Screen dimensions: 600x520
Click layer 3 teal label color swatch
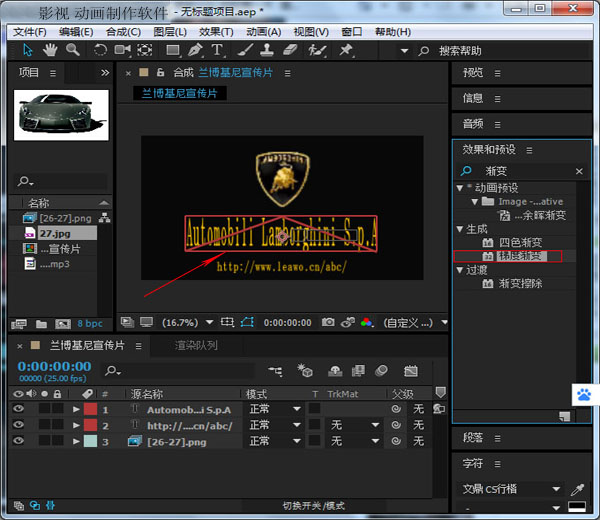90,441
